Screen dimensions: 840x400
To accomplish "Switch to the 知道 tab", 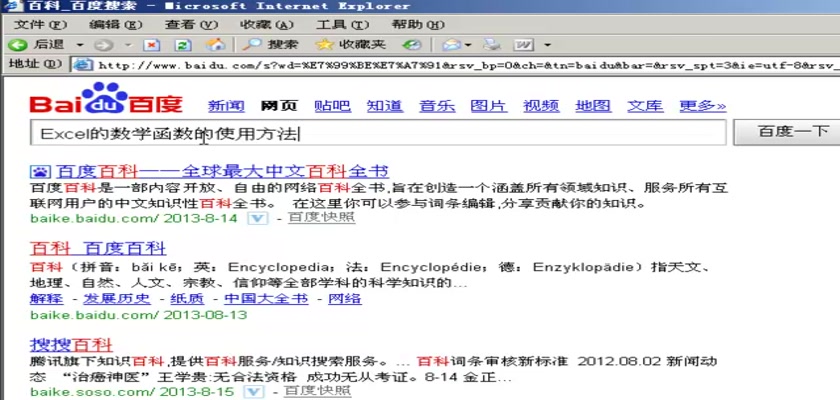I will (385, 106).
